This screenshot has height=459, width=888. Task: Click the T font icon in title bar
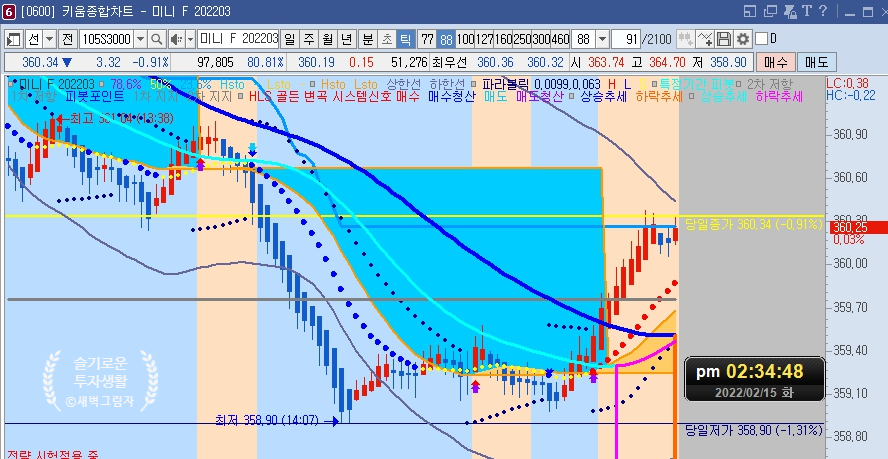806,11
